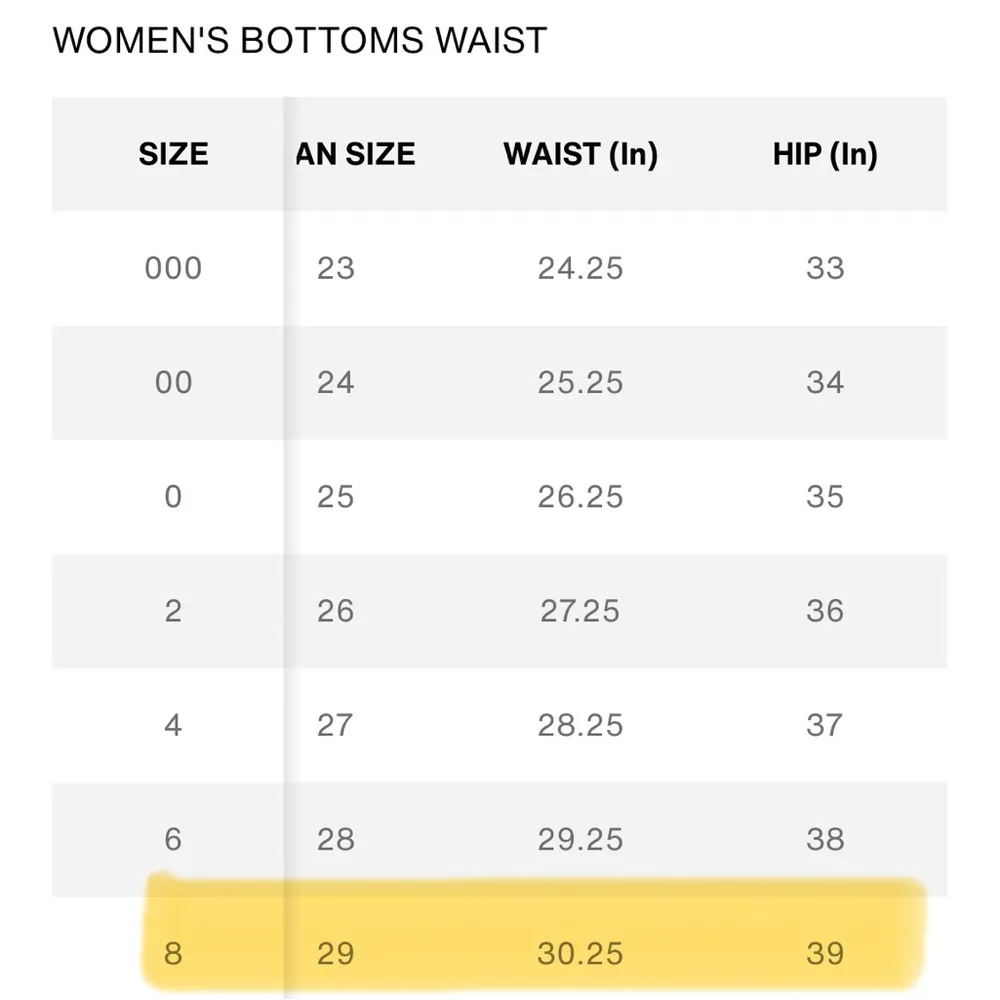
Task: Select the value 28 in the AN SIZE column
Action: pyautogui.click(x=336, y=839)
